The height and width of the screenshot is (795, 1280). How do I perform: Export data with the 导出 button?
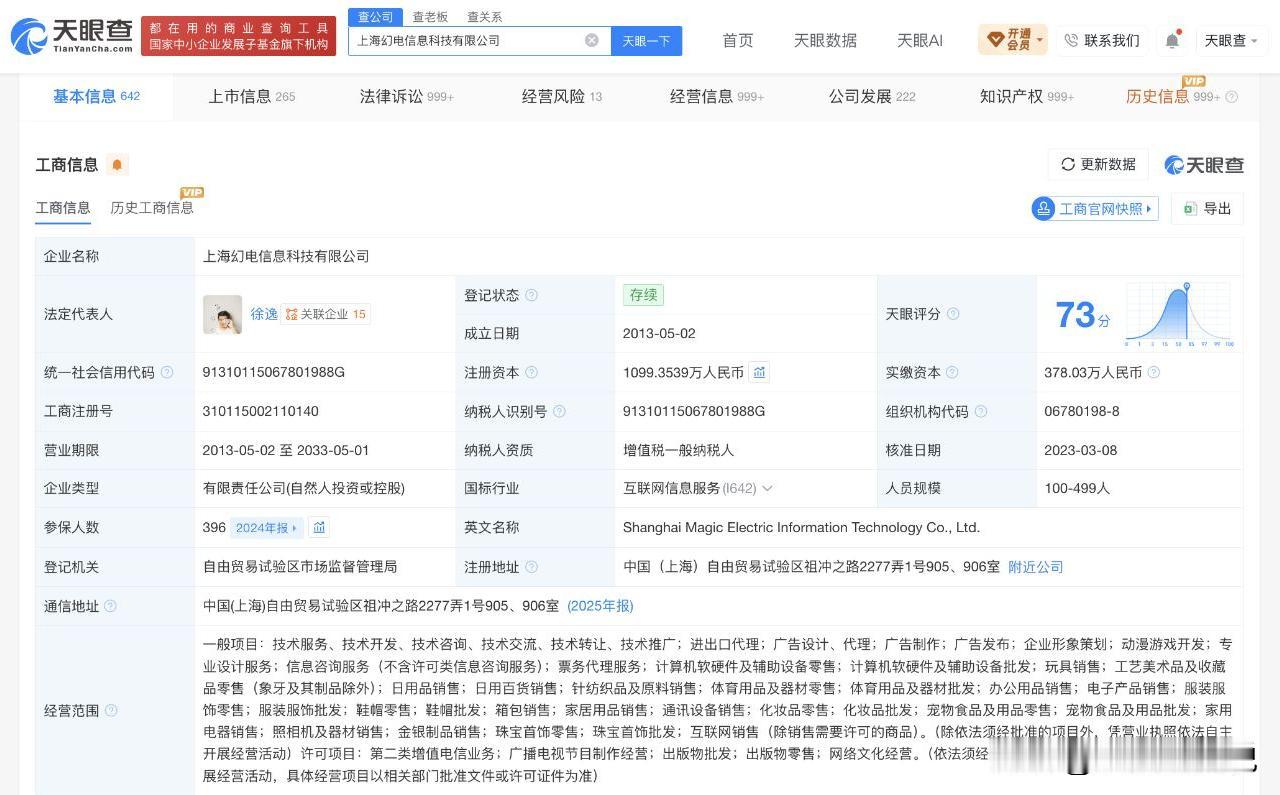point(1207,209)
